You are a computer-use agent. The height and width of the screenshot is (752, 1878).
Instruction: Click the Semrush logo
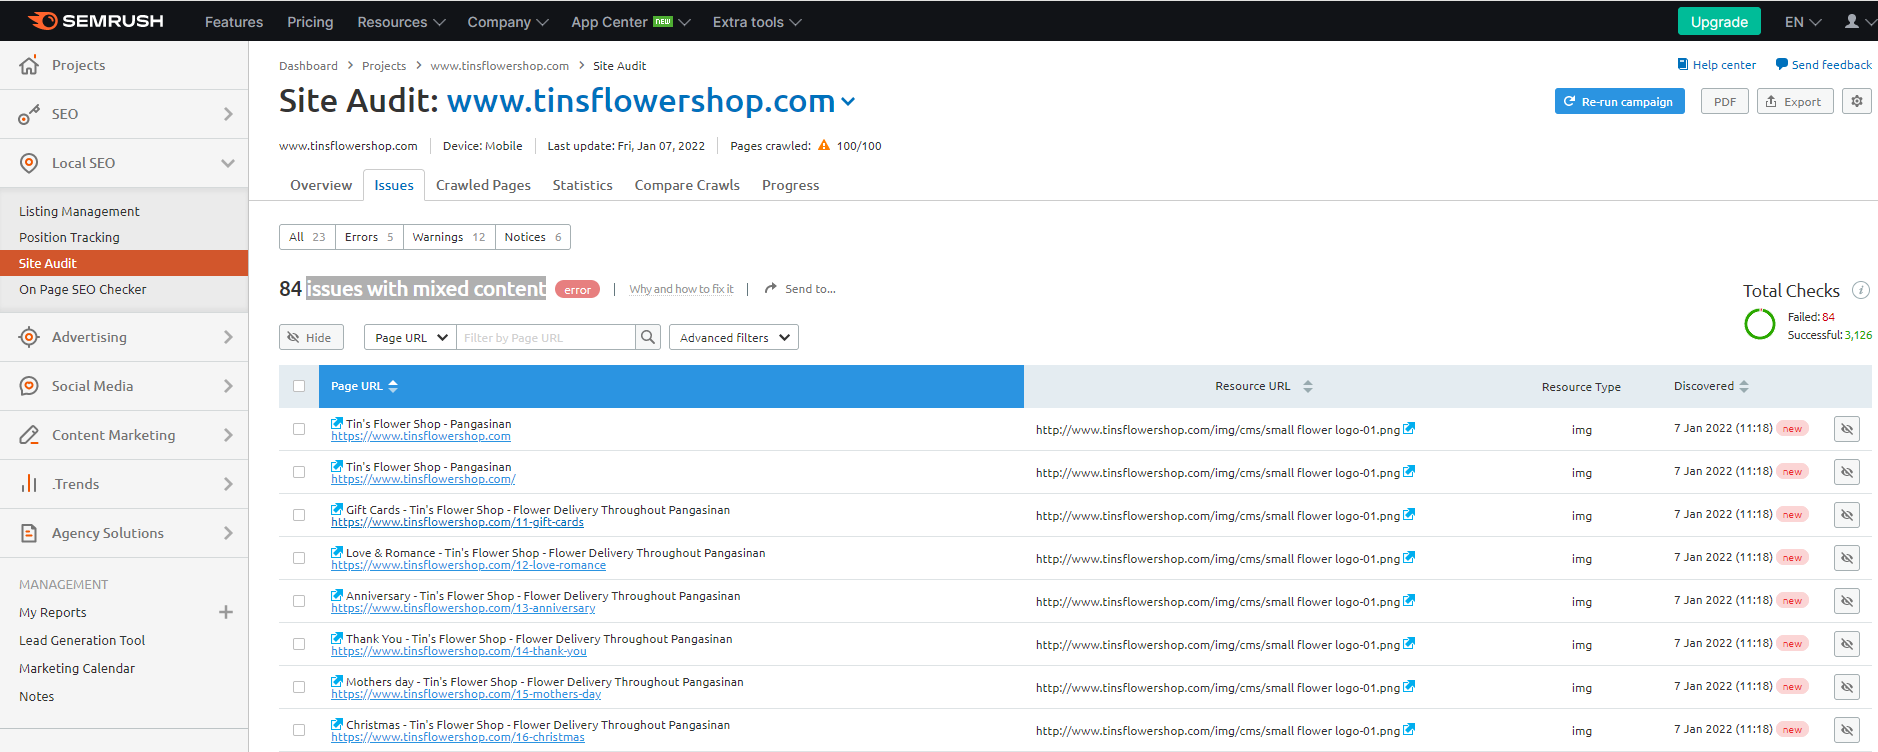(96, 21)
